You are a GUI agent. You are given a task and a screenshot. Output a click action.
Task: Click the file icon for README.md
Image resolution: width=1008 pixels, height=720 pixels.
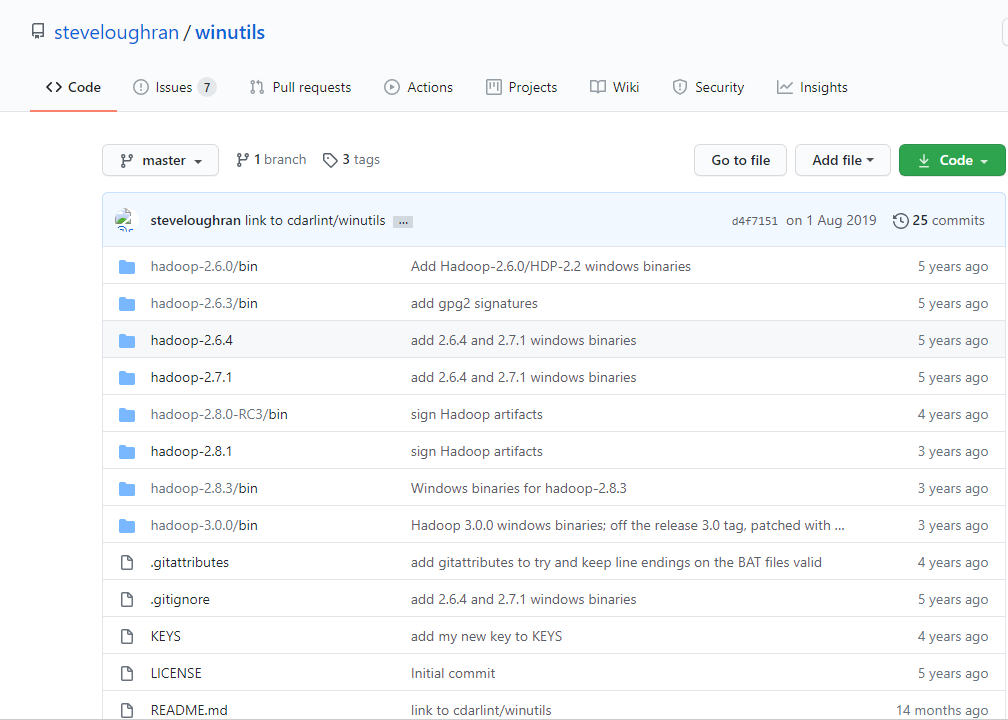[x=127, y=710]
